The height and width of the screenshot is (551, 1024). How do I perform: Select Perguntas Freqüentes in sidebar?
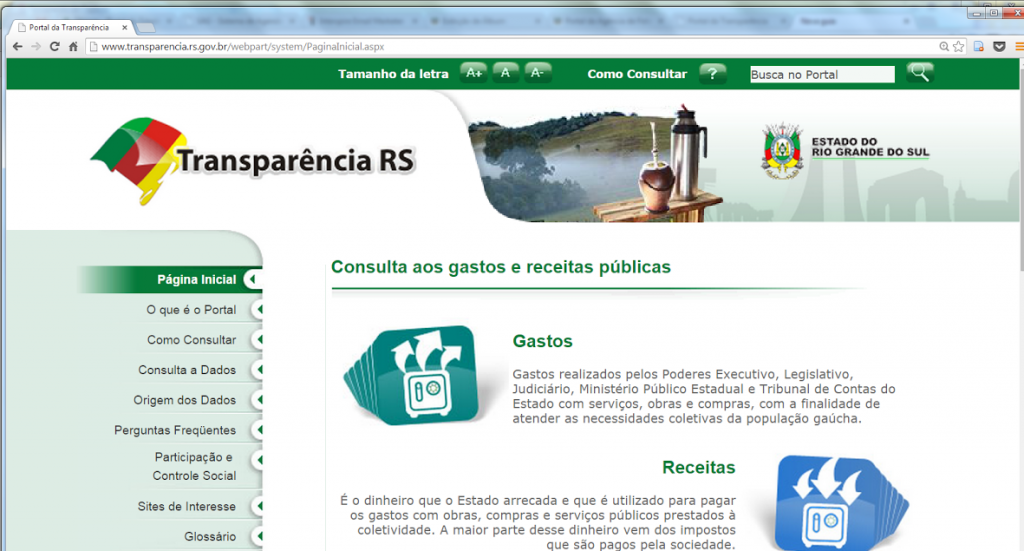point(175,431)
